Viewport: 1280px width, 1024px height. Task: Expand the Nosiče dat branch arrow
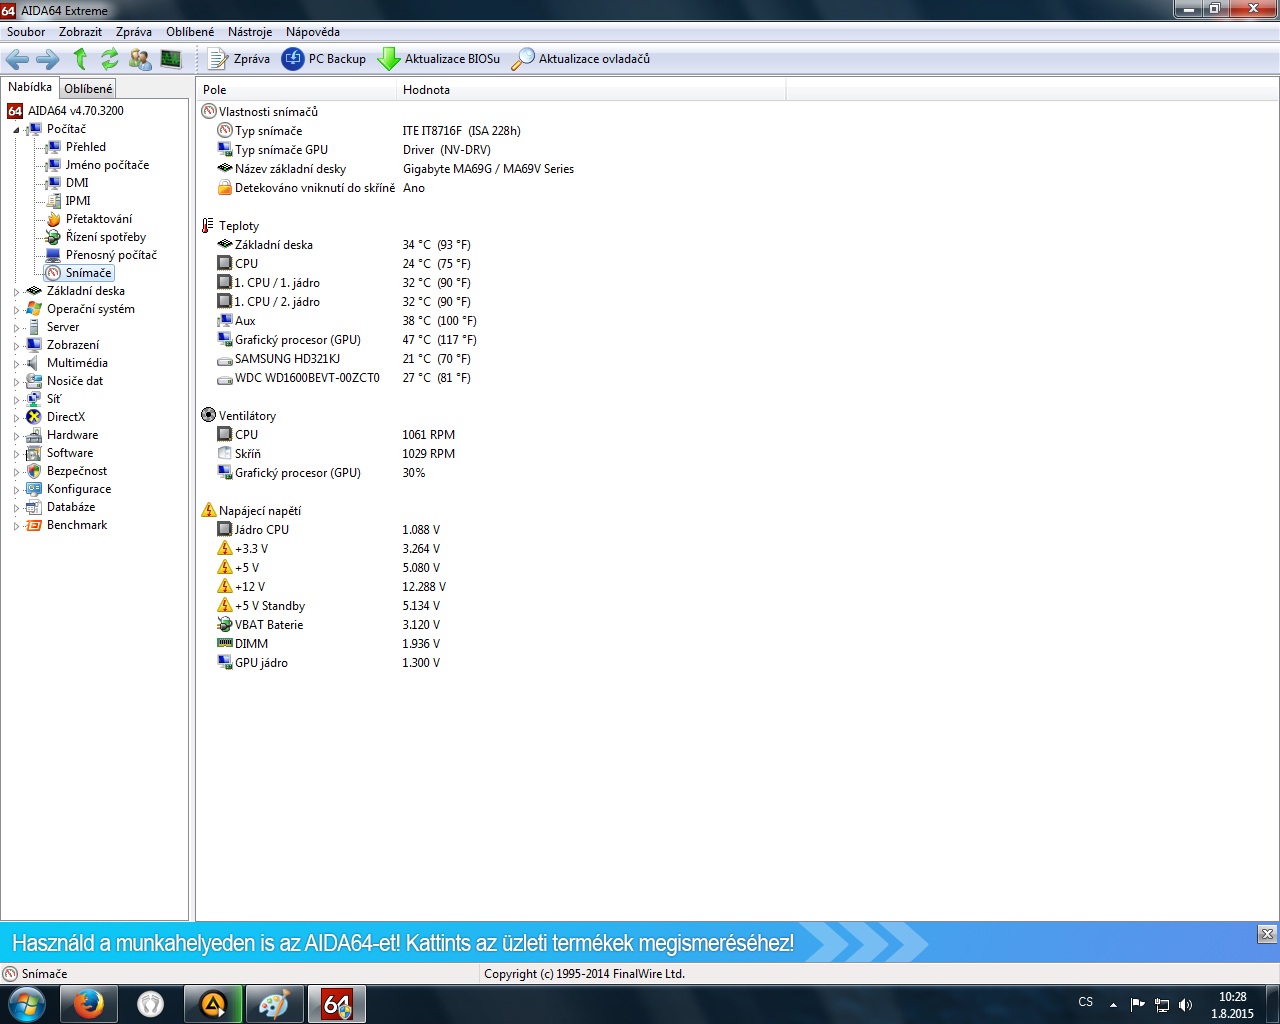[x=16, y=382]
